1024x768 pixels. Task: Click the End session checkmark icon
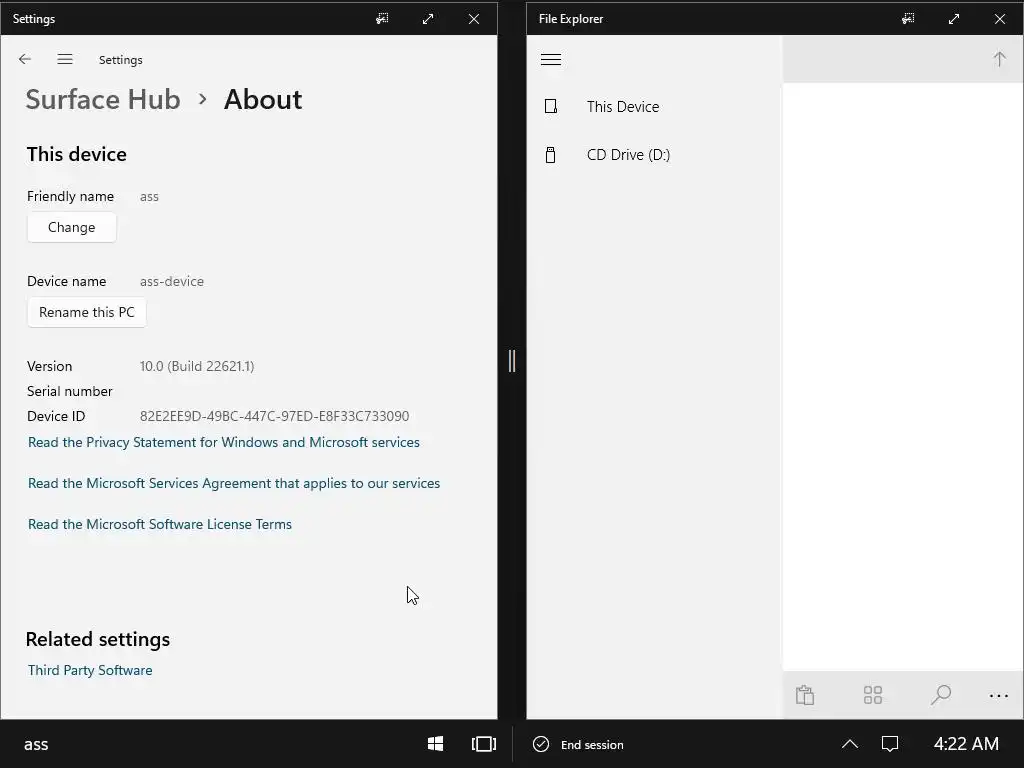(x=541, y=744)
